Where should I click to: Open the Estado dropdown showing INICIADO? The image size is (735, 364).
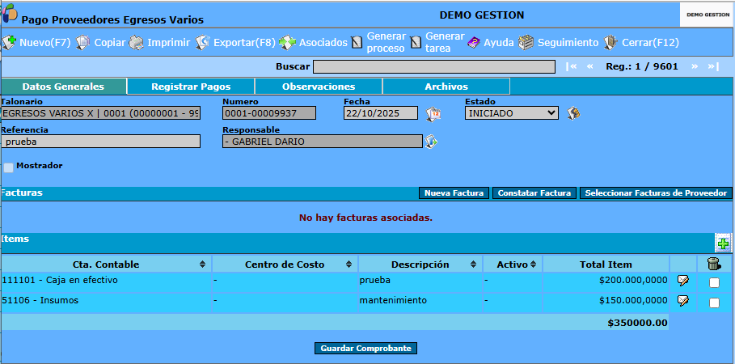coord(511,113)
